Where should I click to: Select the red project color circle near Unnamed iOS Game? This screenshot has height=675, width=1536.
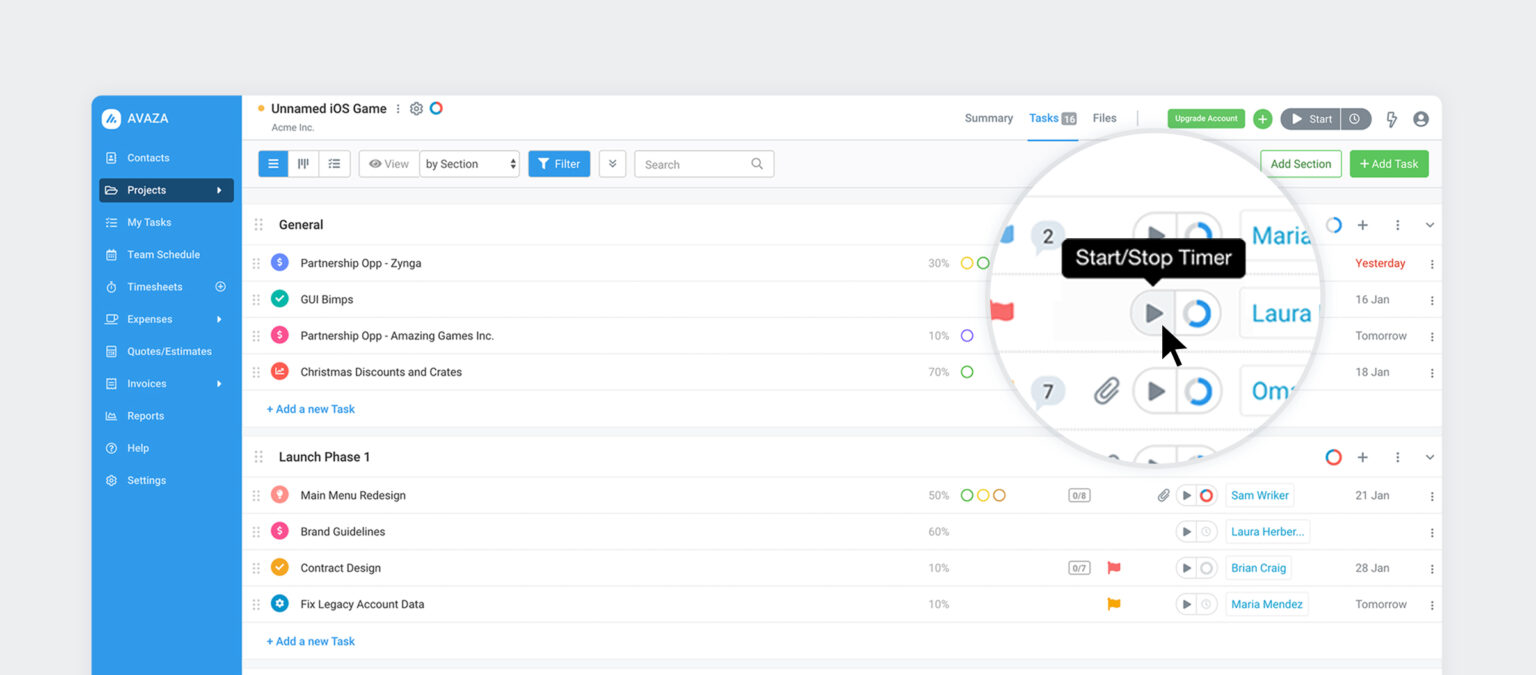(x=435, y=108)
